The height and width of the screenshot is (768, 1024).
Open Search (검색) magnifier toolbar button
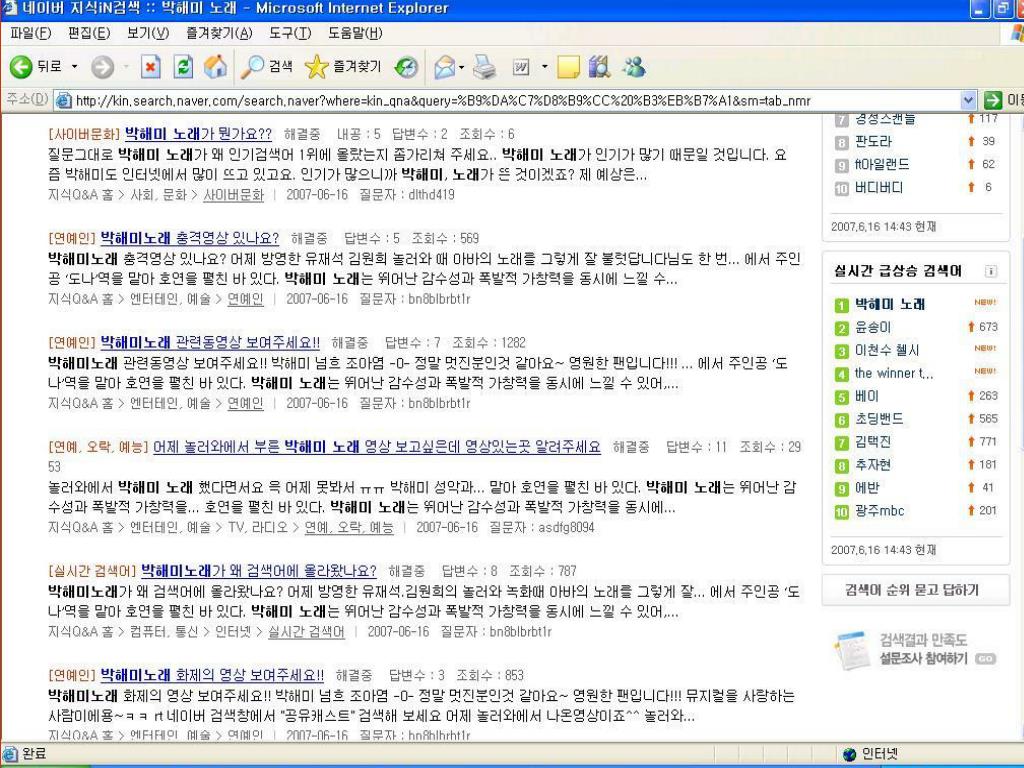267,67
